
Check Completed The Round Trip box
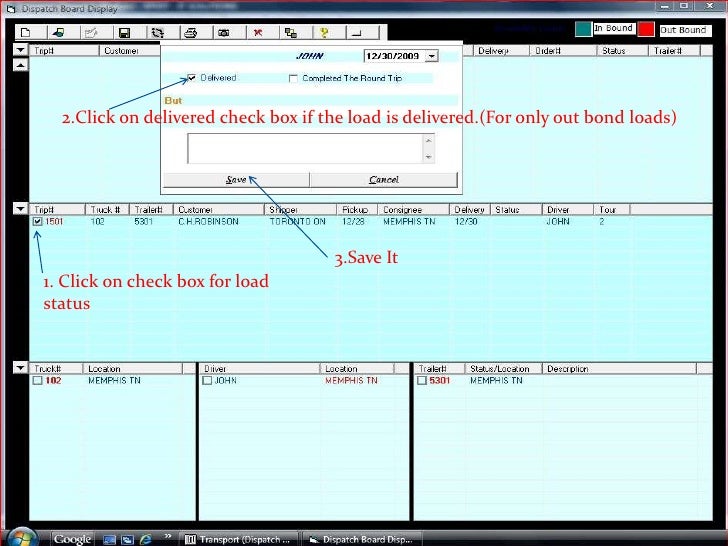(x=293, y=78)
